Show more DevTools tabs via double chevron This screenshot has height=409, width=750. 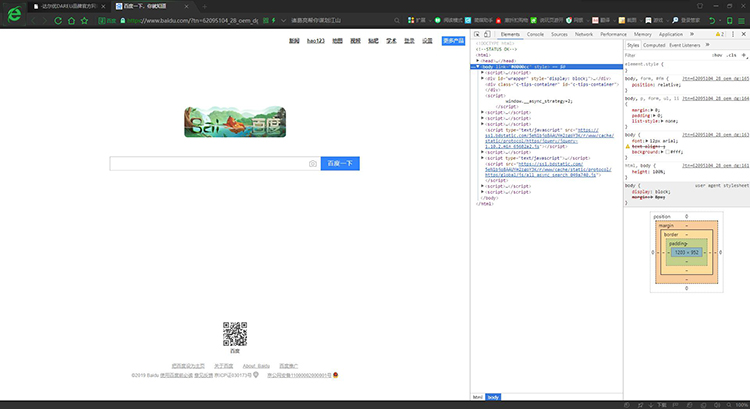coord(692,34)
